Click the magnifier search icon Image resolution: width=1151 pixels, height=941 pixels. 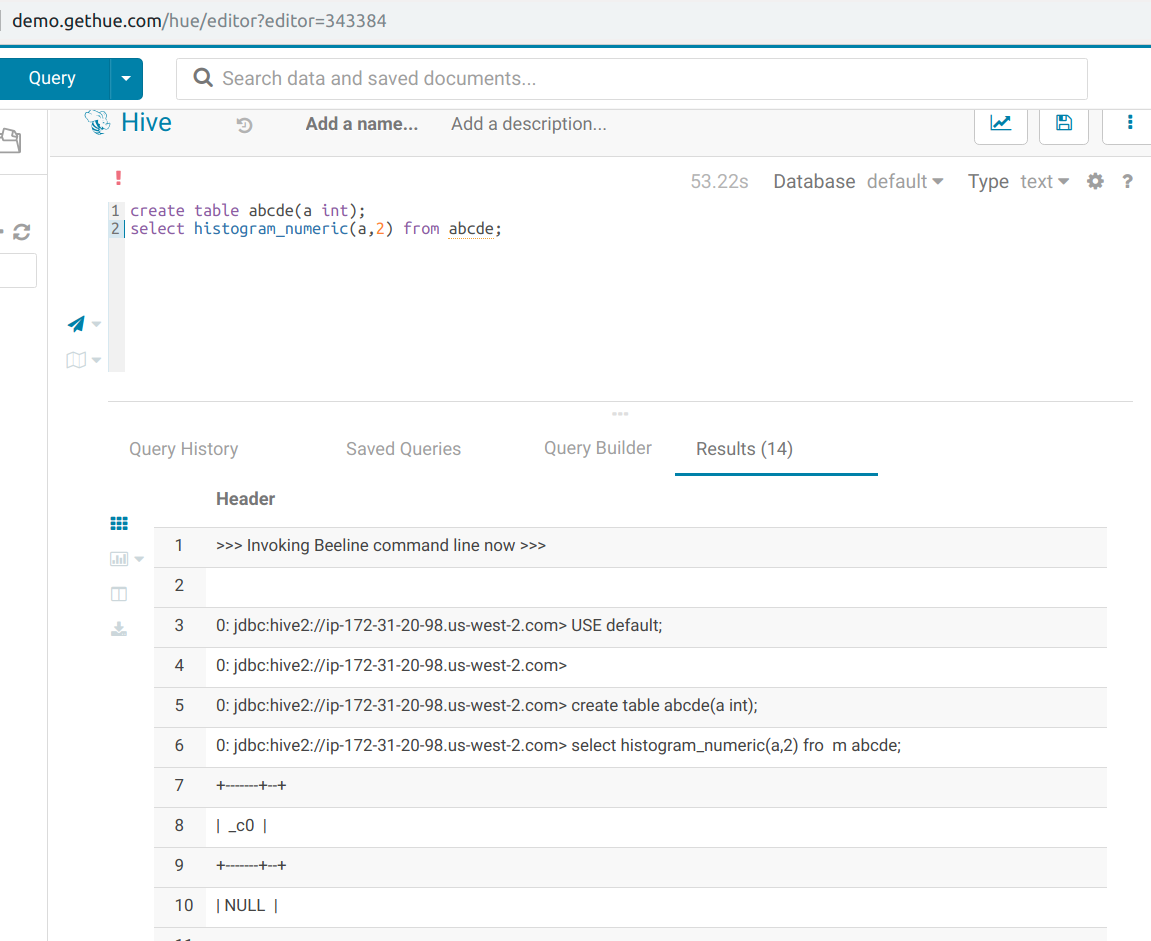click(x=203, y=78)
